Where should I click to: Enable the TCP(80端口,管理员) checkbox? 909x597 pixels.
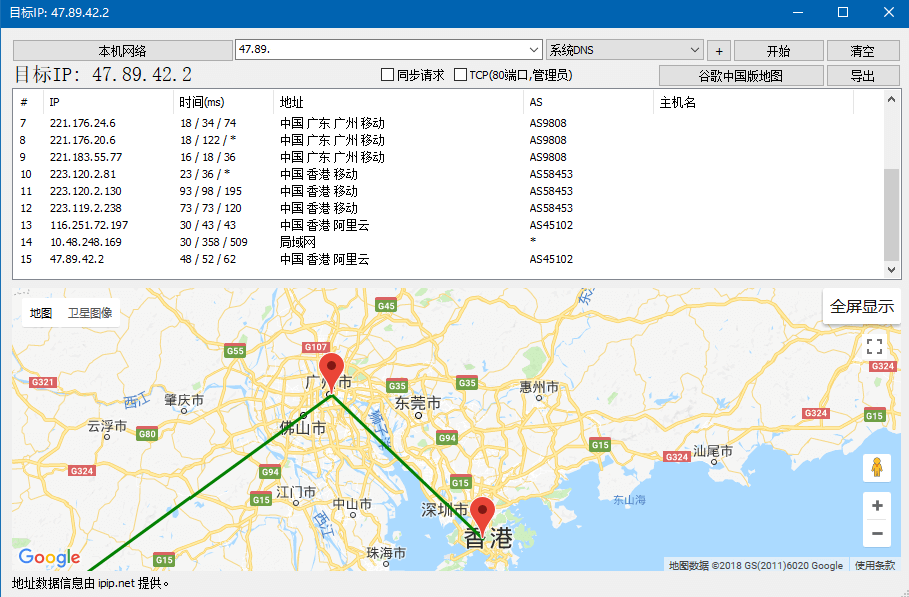(x=460, y=75)
